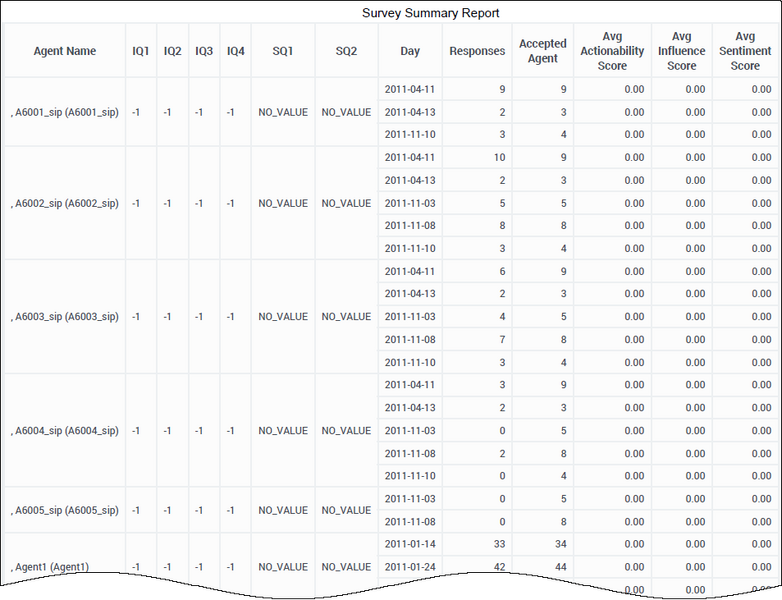The height and width of the screenshot is (600, 782).
Task: Select the Avg Sentiment Score header
Action: (x=745, y=51)
